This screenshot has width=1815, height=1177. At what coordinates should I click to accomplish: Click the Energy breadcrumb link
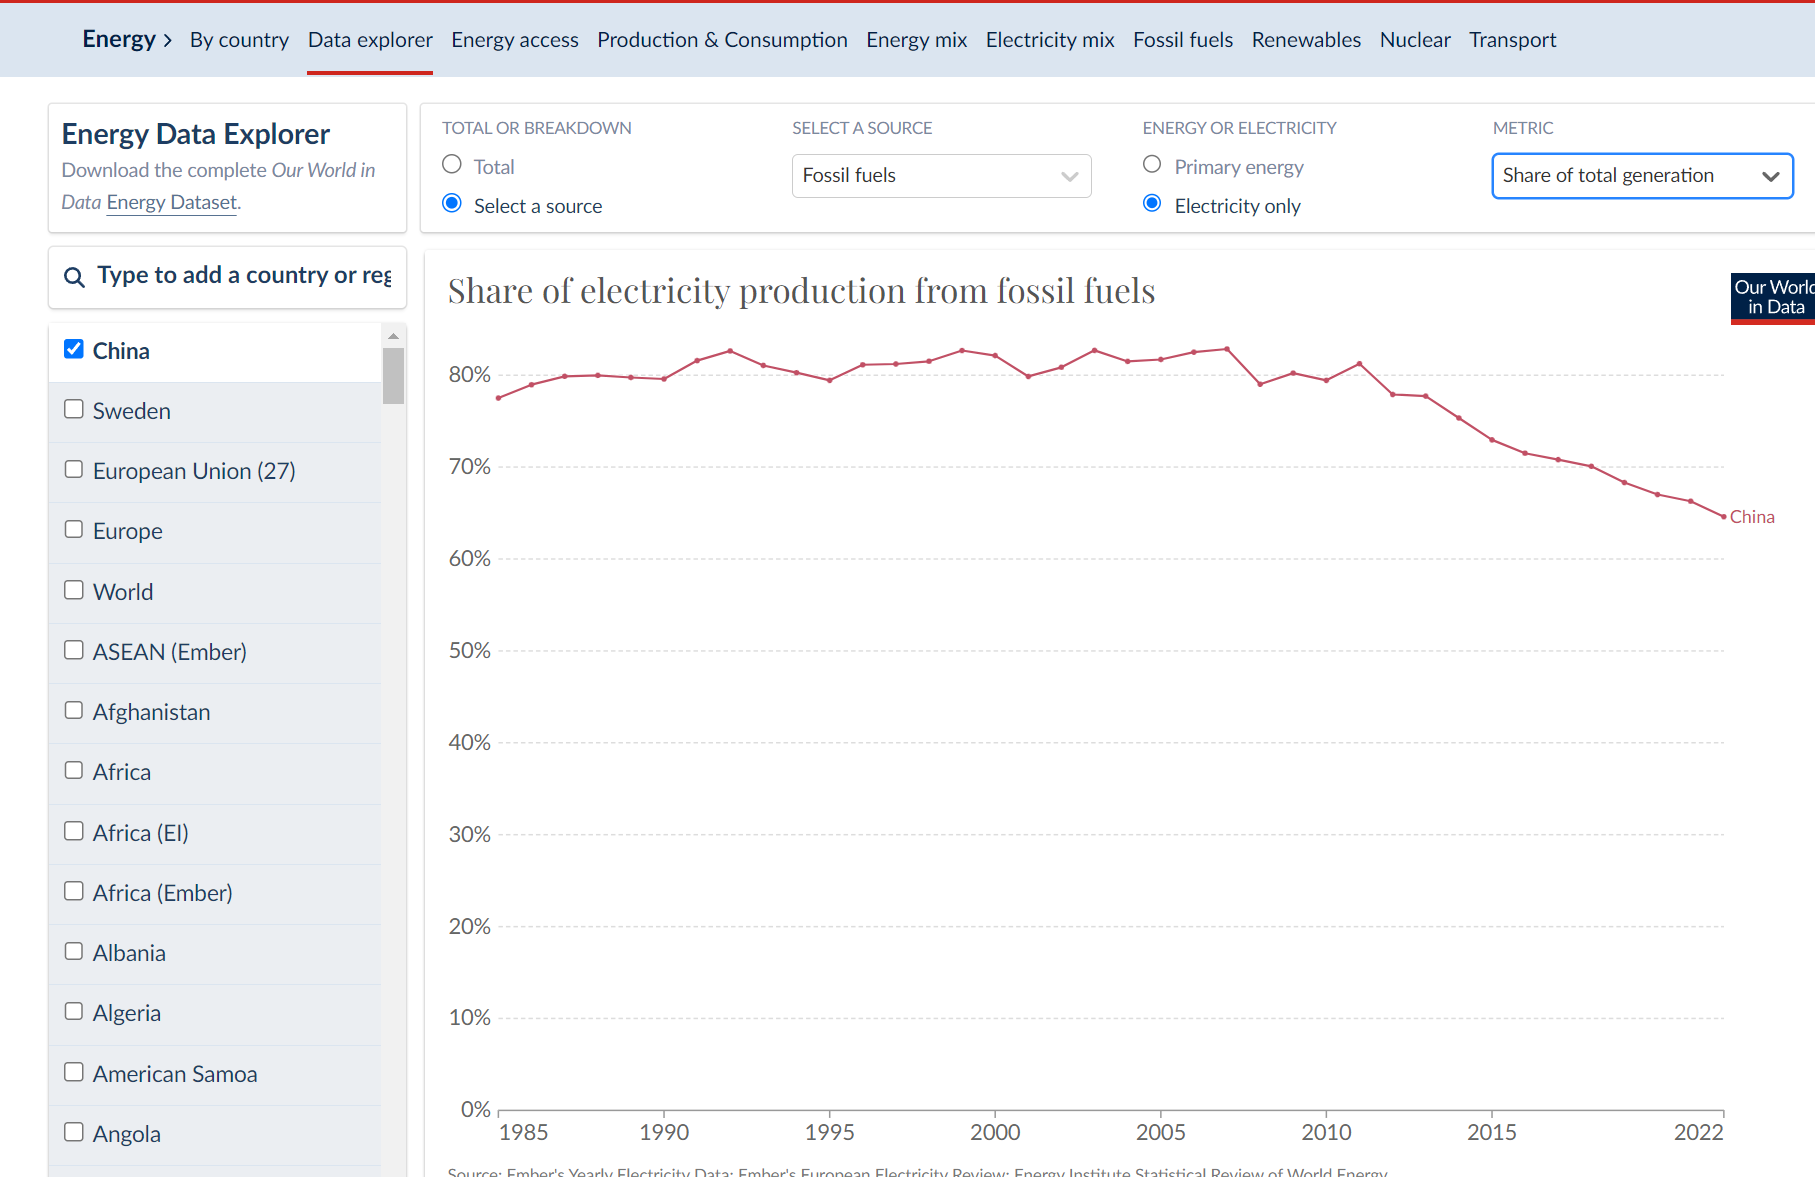tap(118, 39)
